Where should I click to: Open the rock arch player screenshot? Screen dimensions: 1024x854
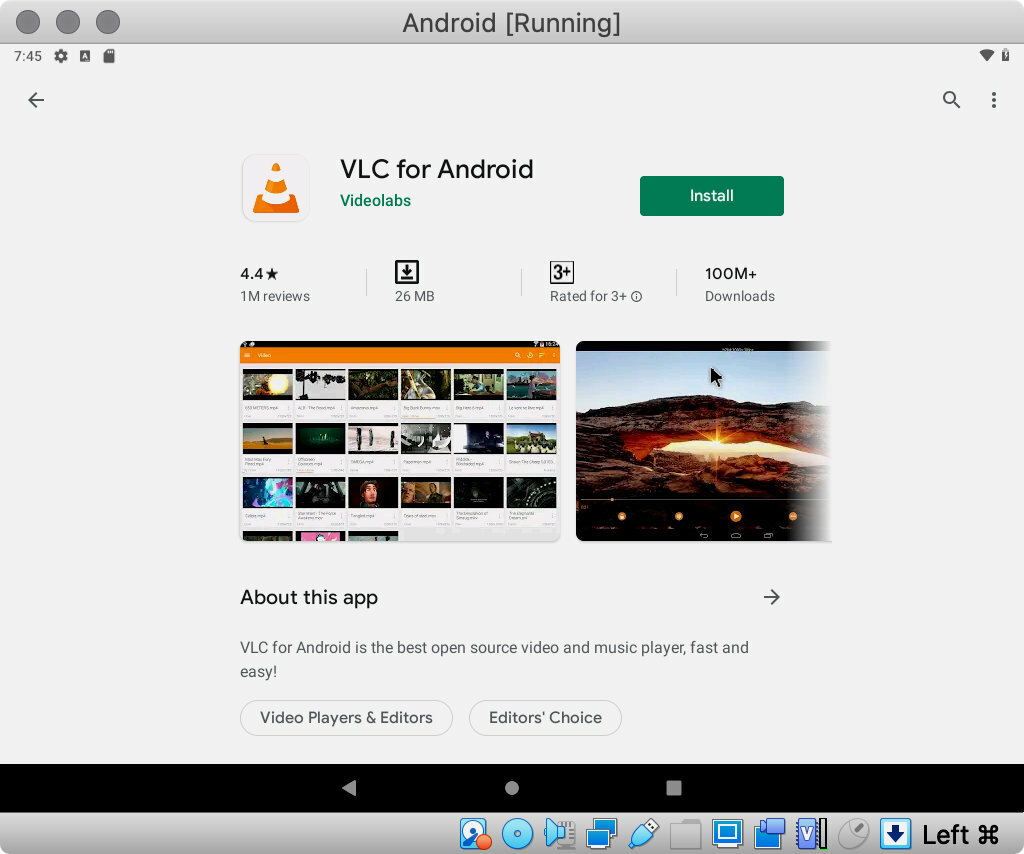[703, 441]
